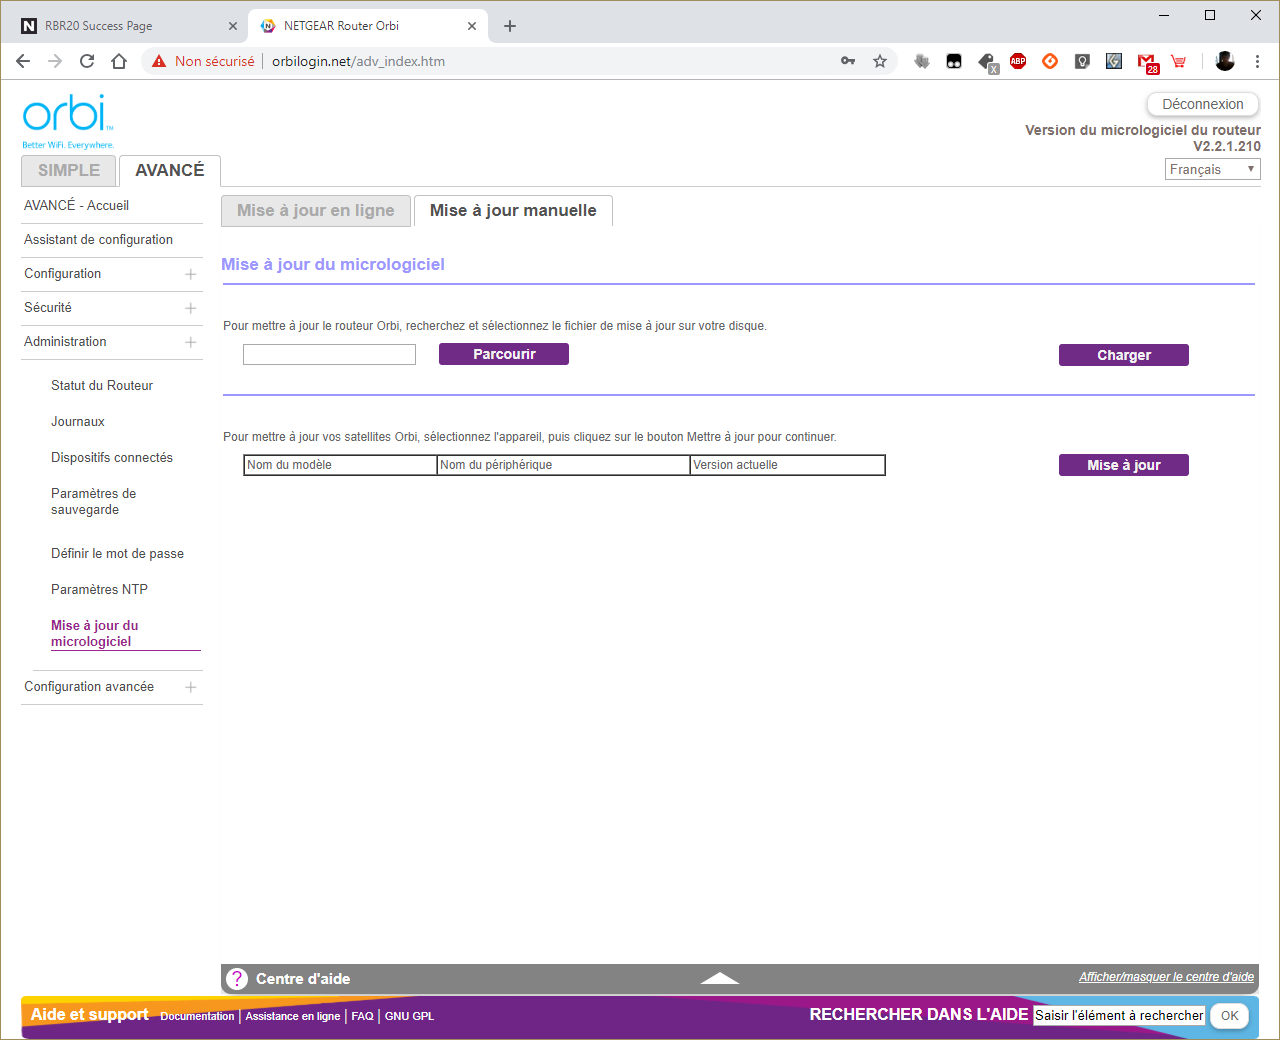Click the saved password key icon

pyautogui.click(x=848, y=61)
